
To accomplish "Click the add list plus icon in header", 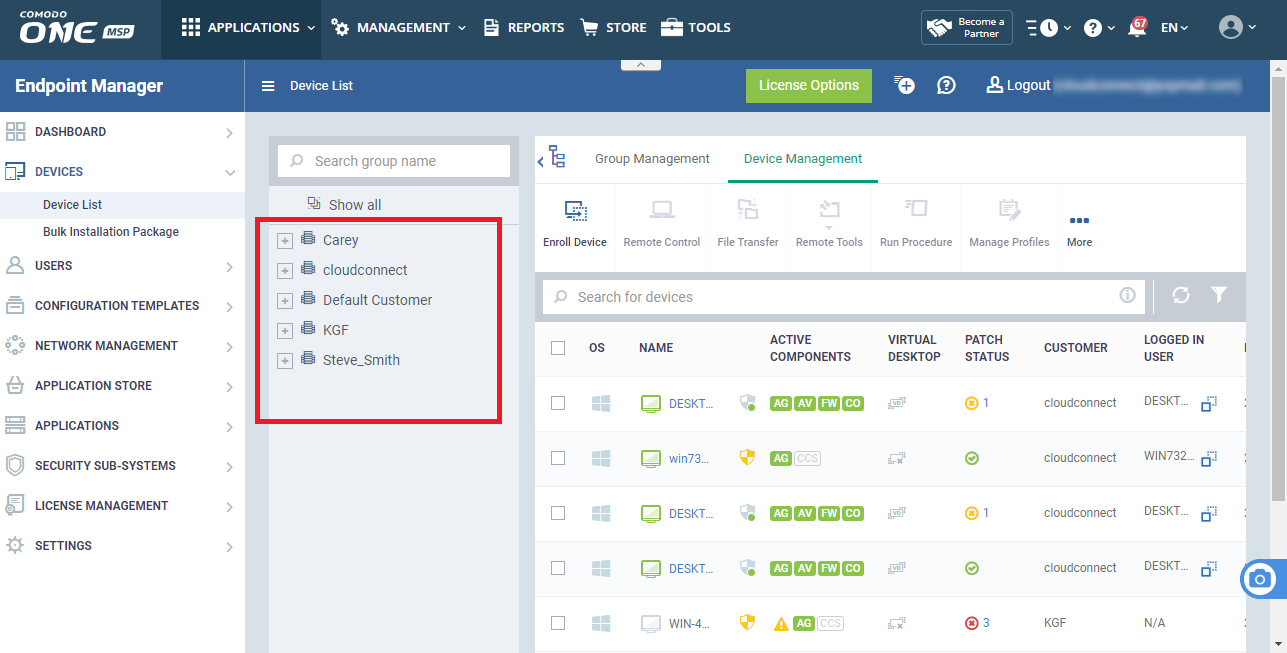I will (904, 85).
